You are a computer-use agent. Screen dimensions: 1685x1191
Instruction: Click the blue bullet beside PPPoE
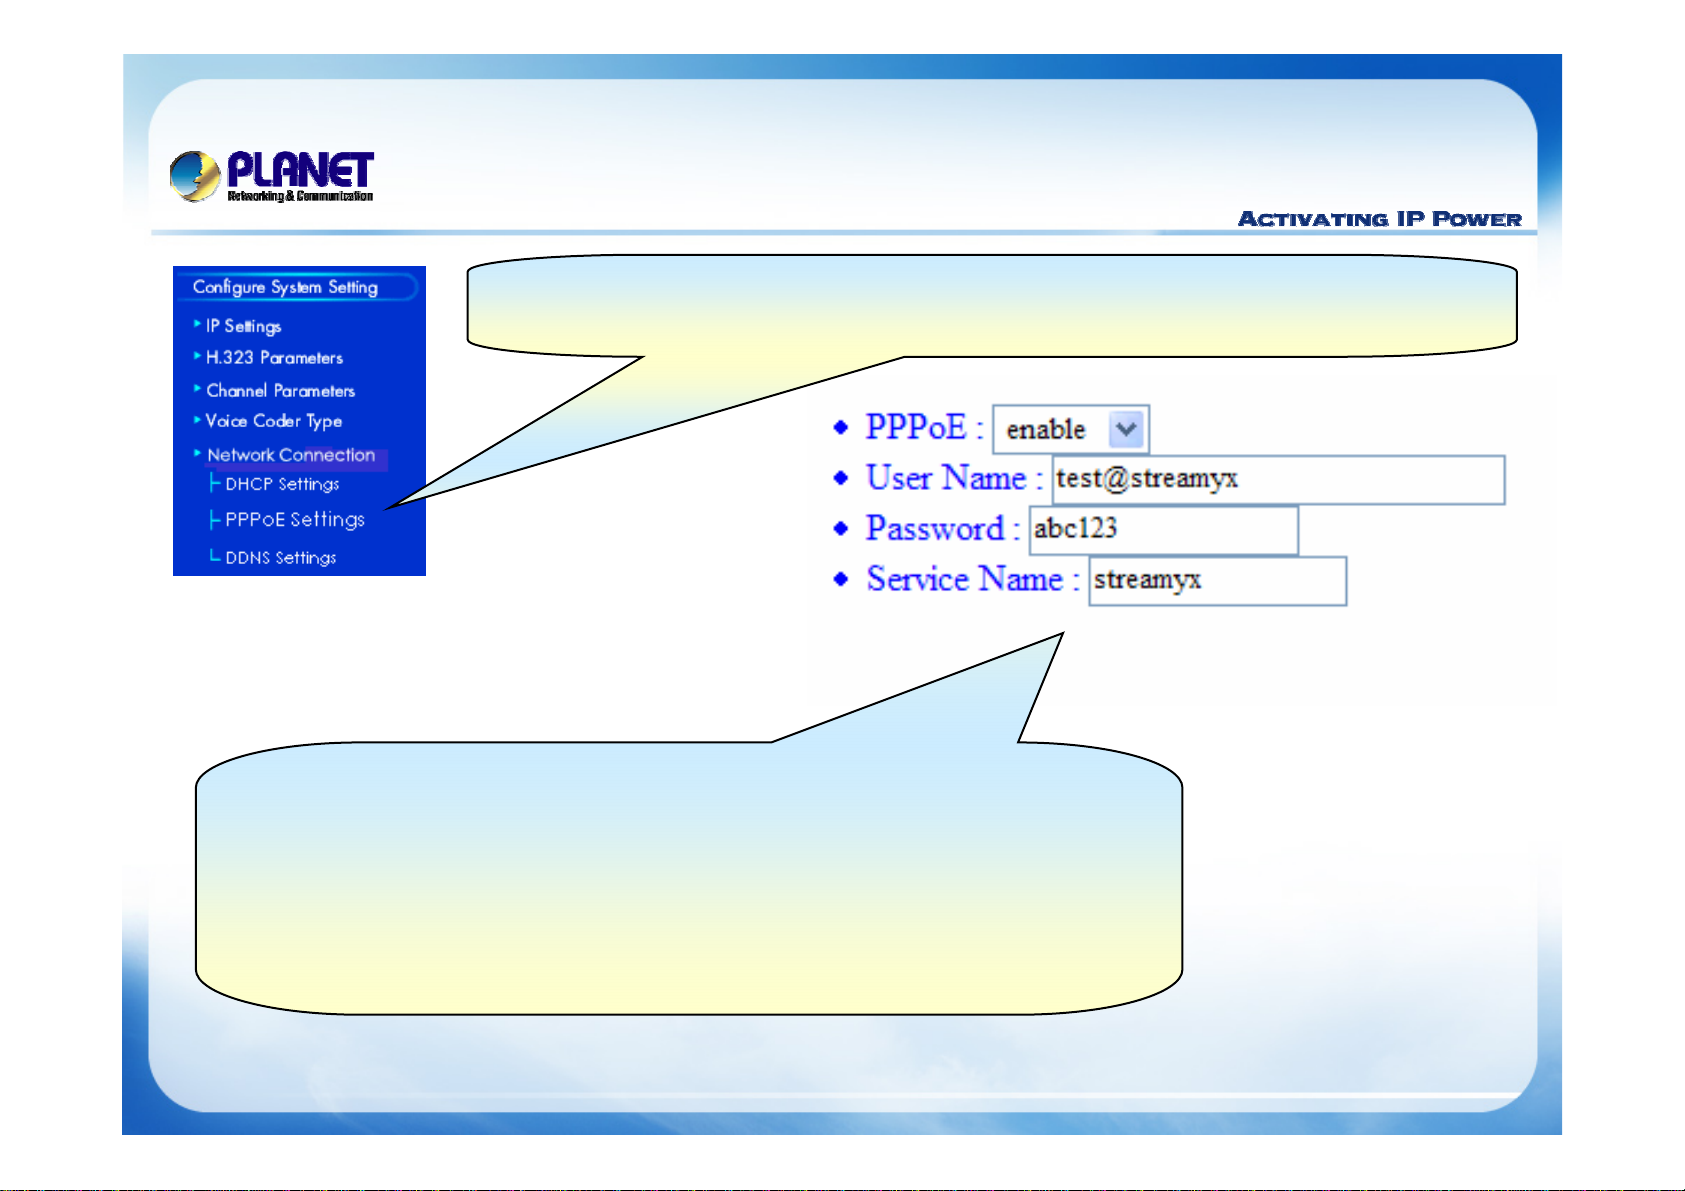(x=841, y=428)
